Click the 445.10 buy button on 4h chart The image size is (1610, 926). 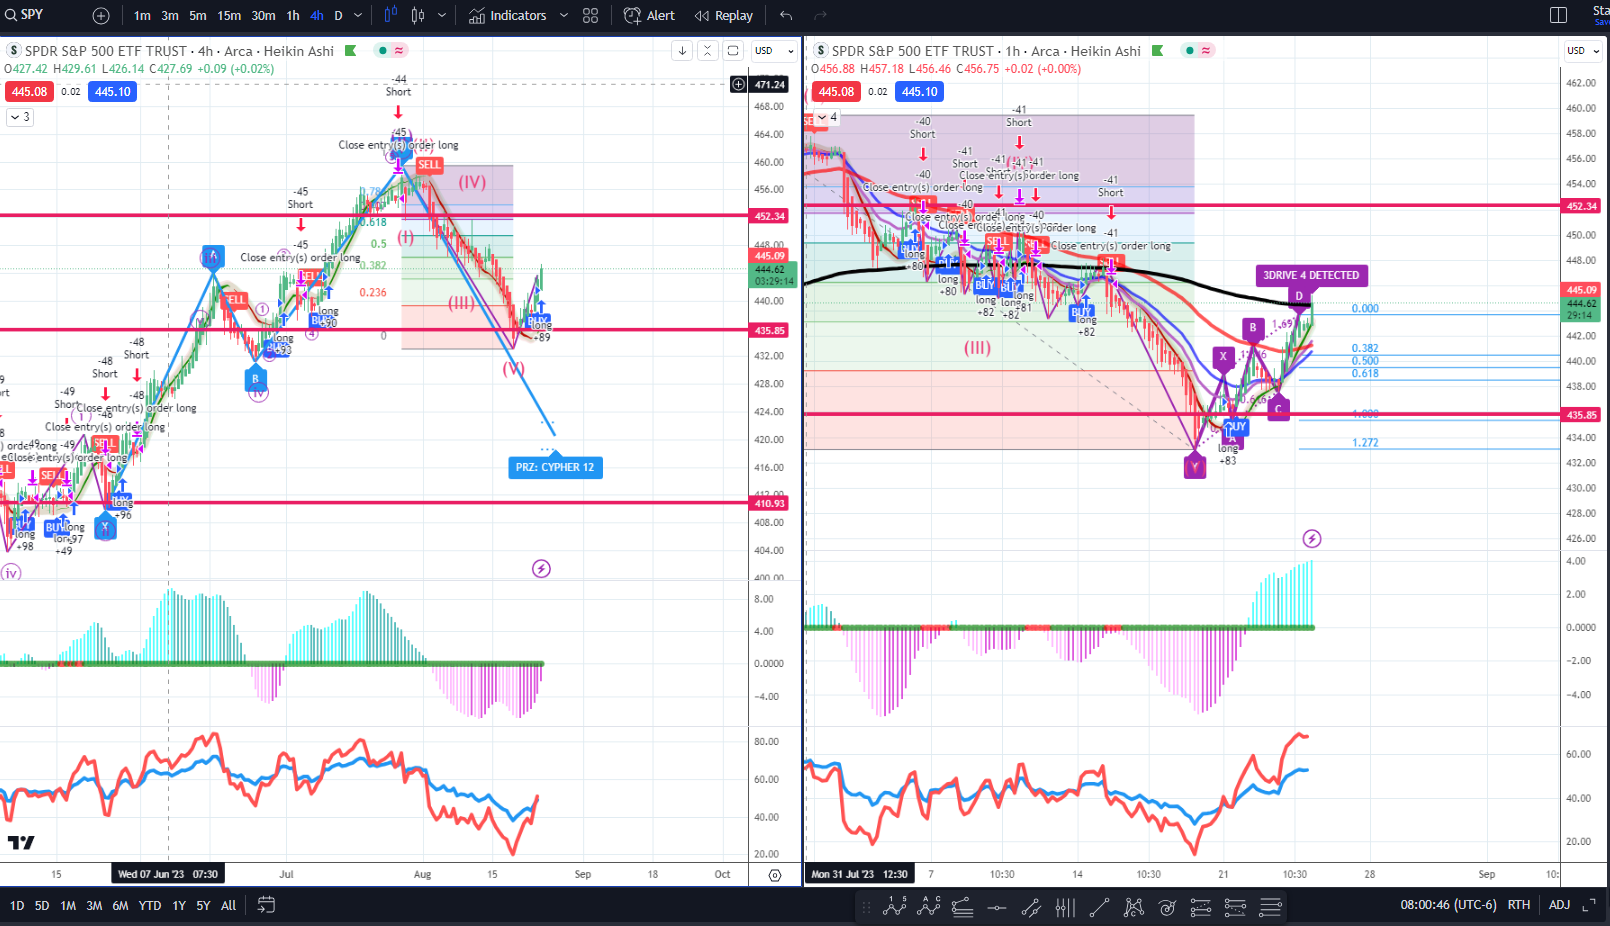(112, 91)
